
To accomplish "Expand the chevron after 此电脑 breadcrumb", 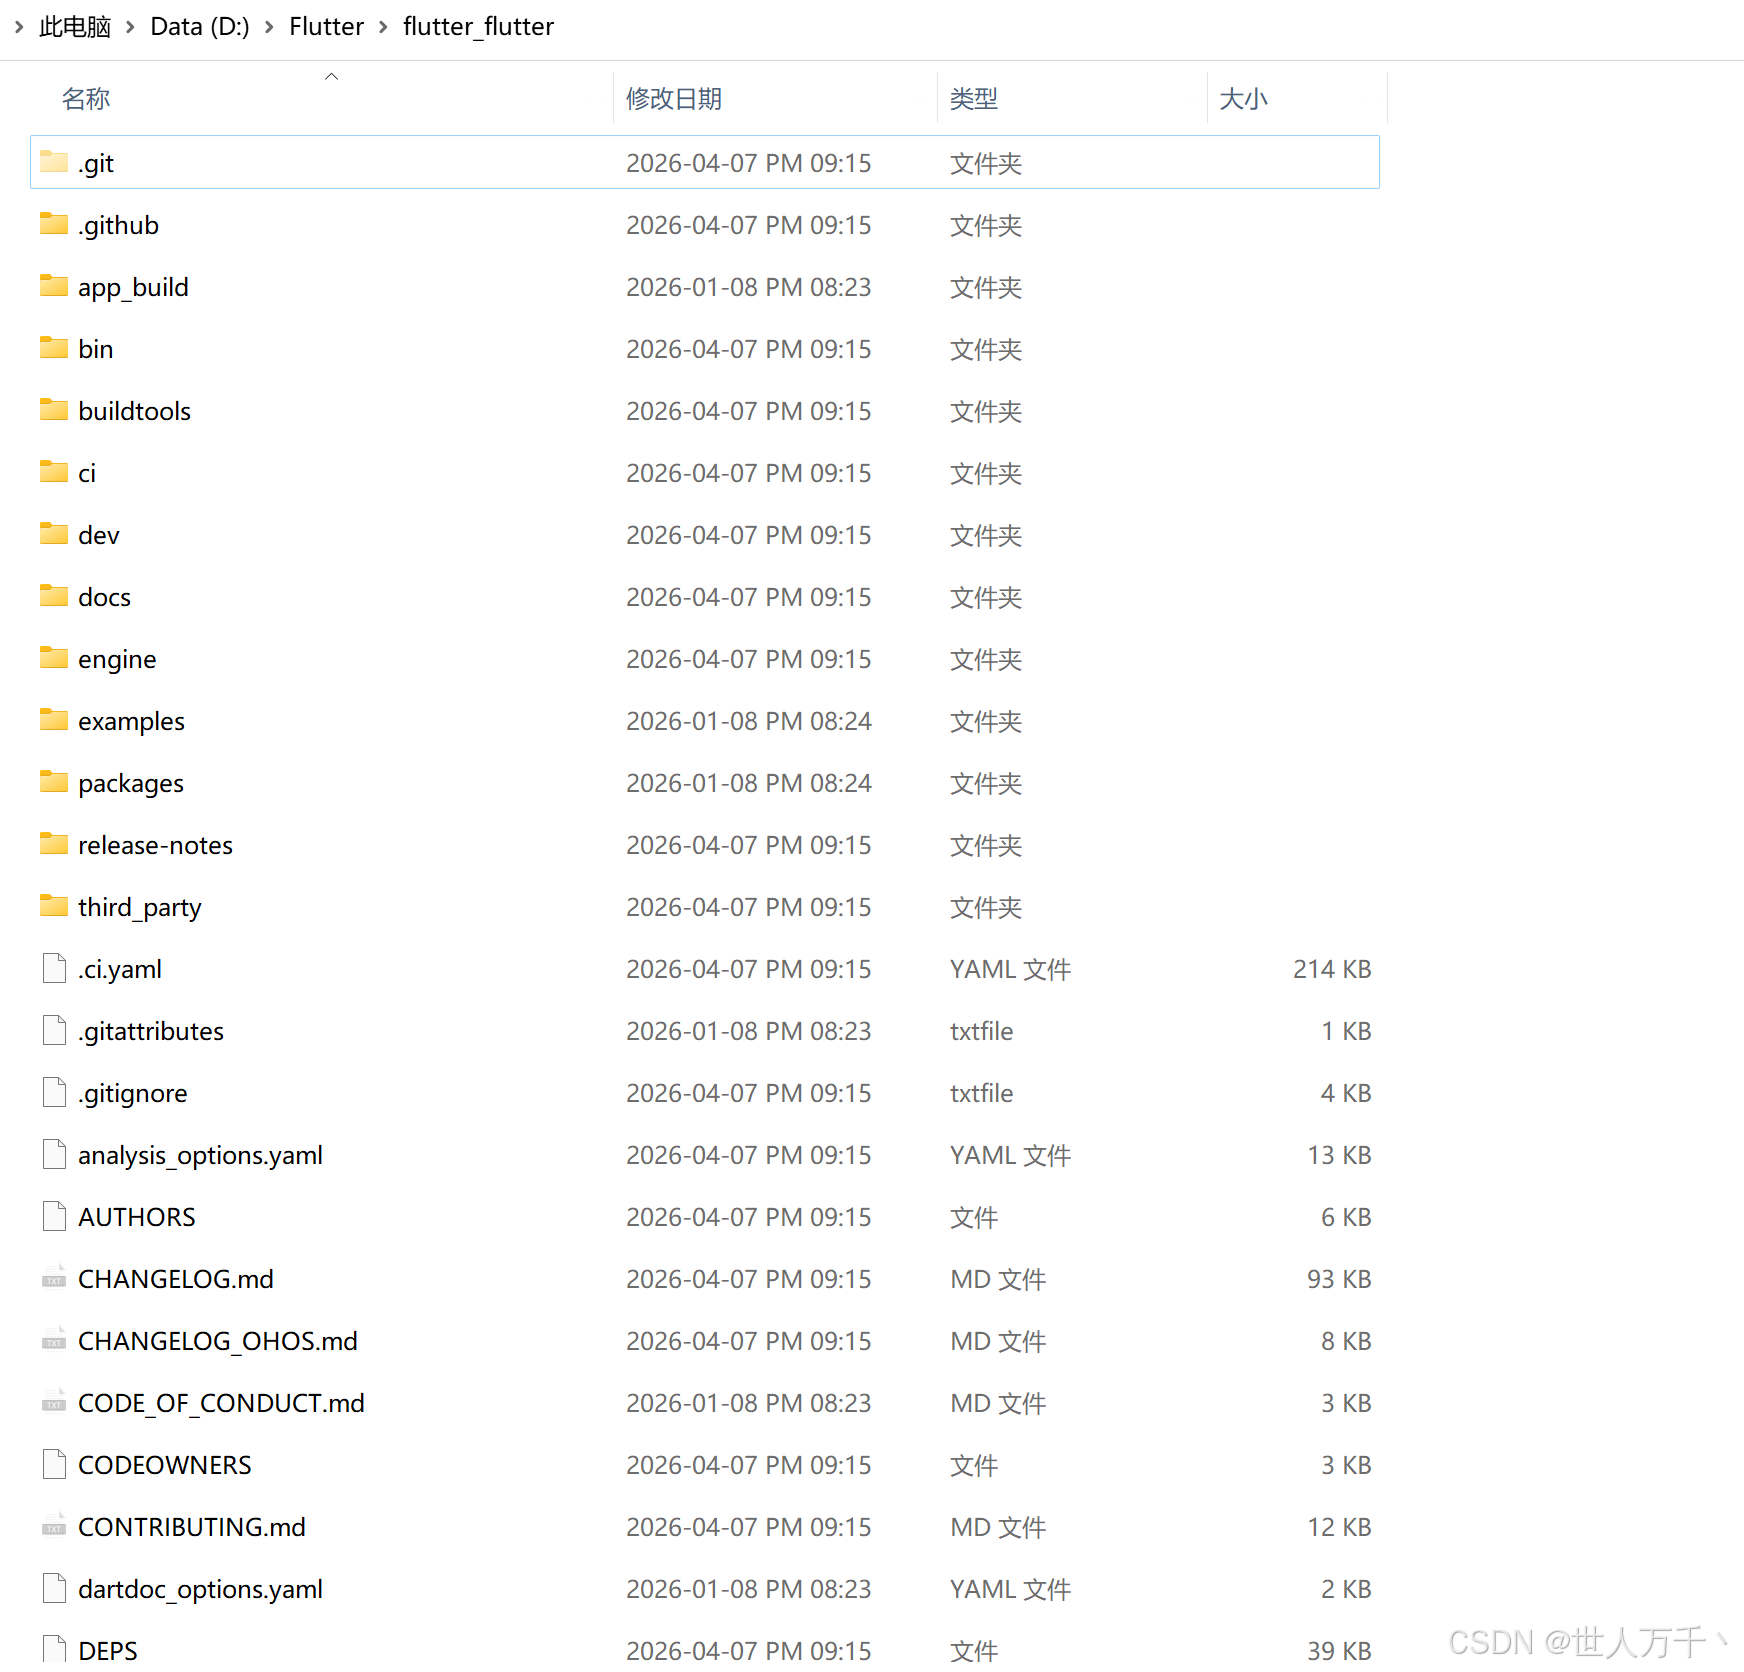I will tap(130, 27).
